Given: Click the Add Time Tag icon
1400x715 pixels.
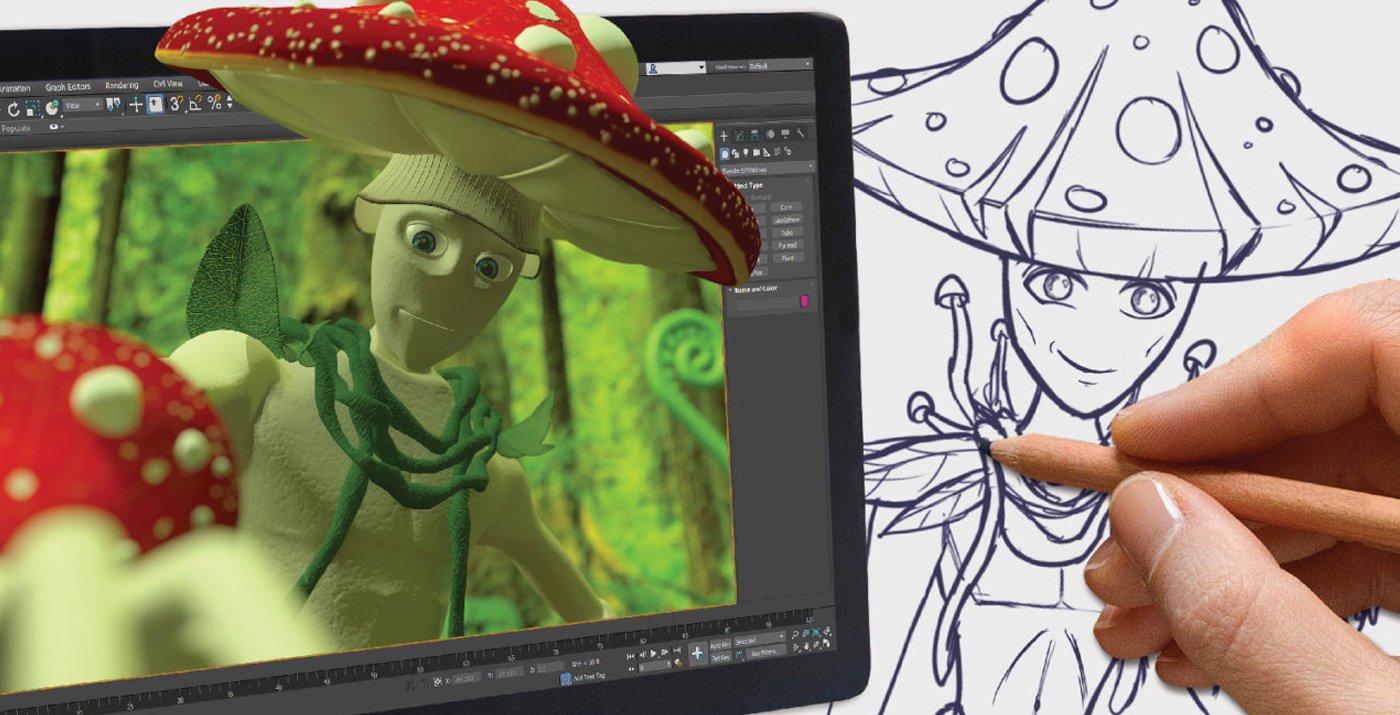Looking at the screenshot, I should coord(566,679).
